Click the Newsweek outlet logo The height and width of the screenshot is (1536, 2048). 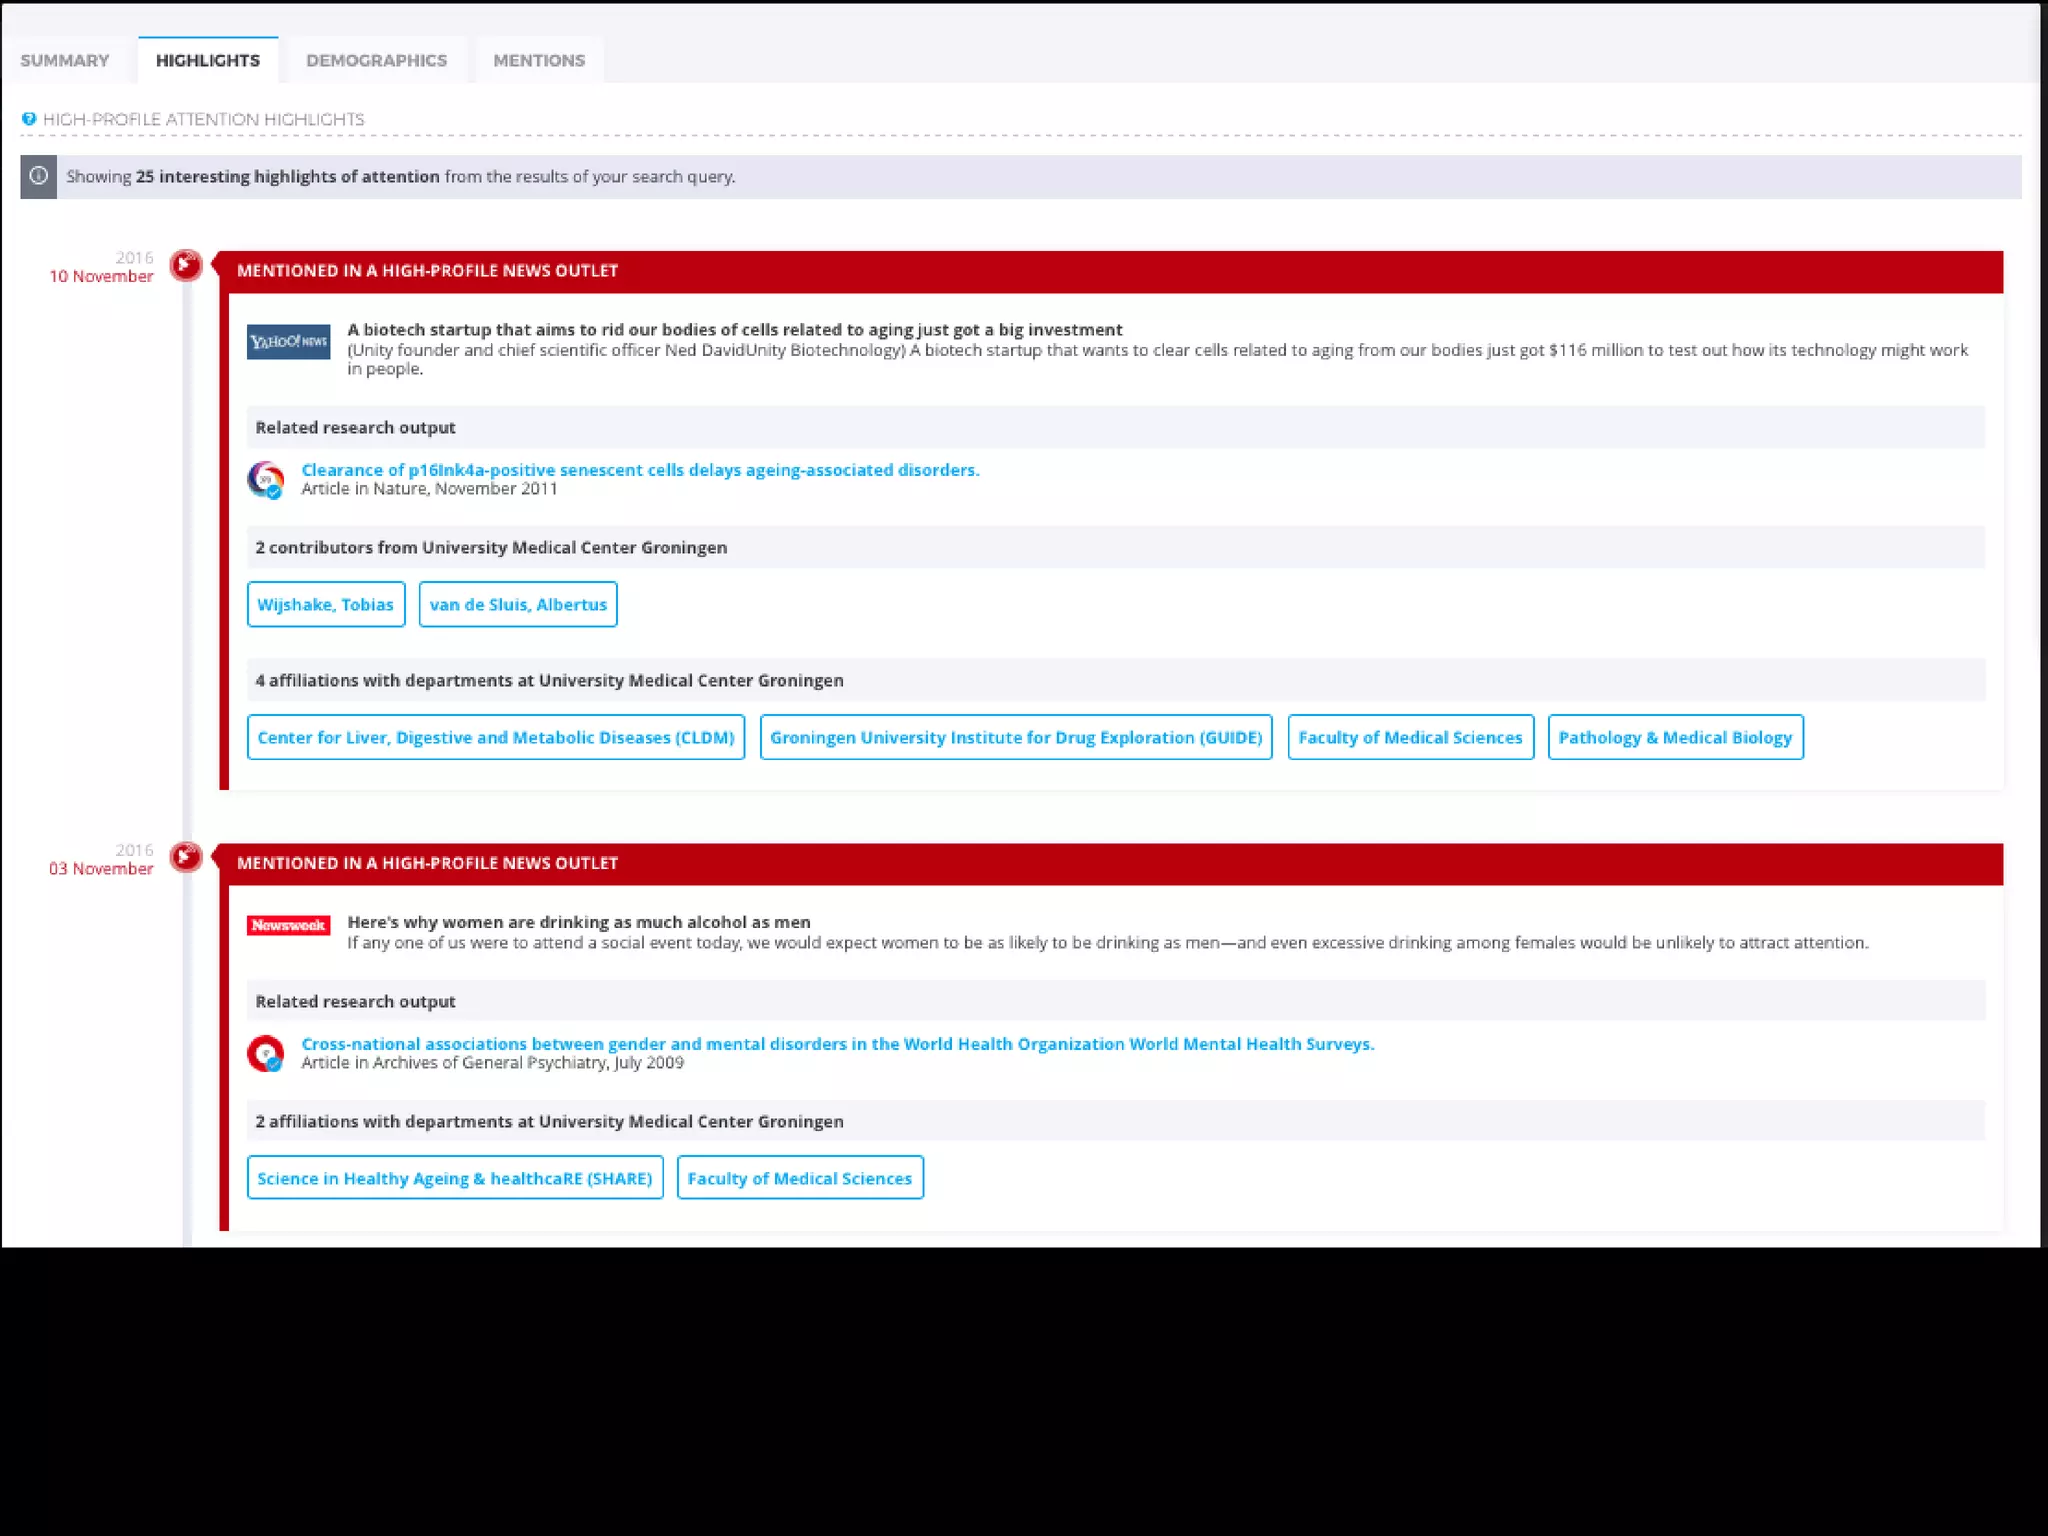288,925
